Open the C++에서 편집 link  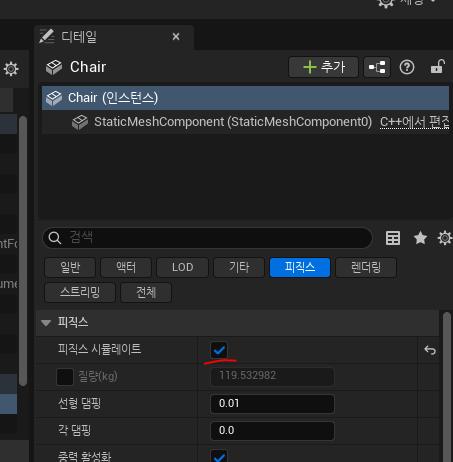click(415, 122)
